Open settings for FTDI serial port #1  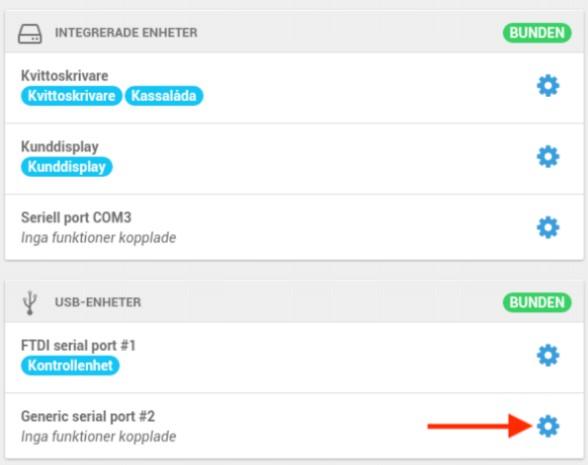coord(548,355)
